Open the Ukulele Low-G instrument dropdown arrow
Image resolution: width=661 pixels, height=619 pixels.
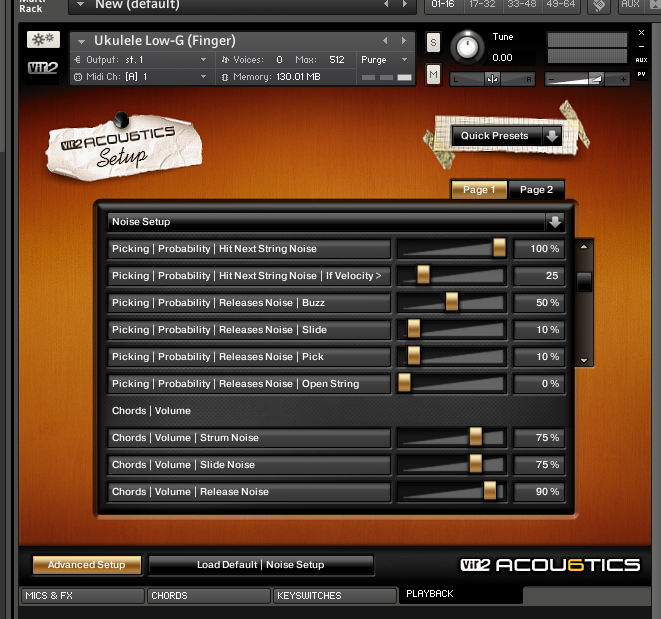coord(81,41)
